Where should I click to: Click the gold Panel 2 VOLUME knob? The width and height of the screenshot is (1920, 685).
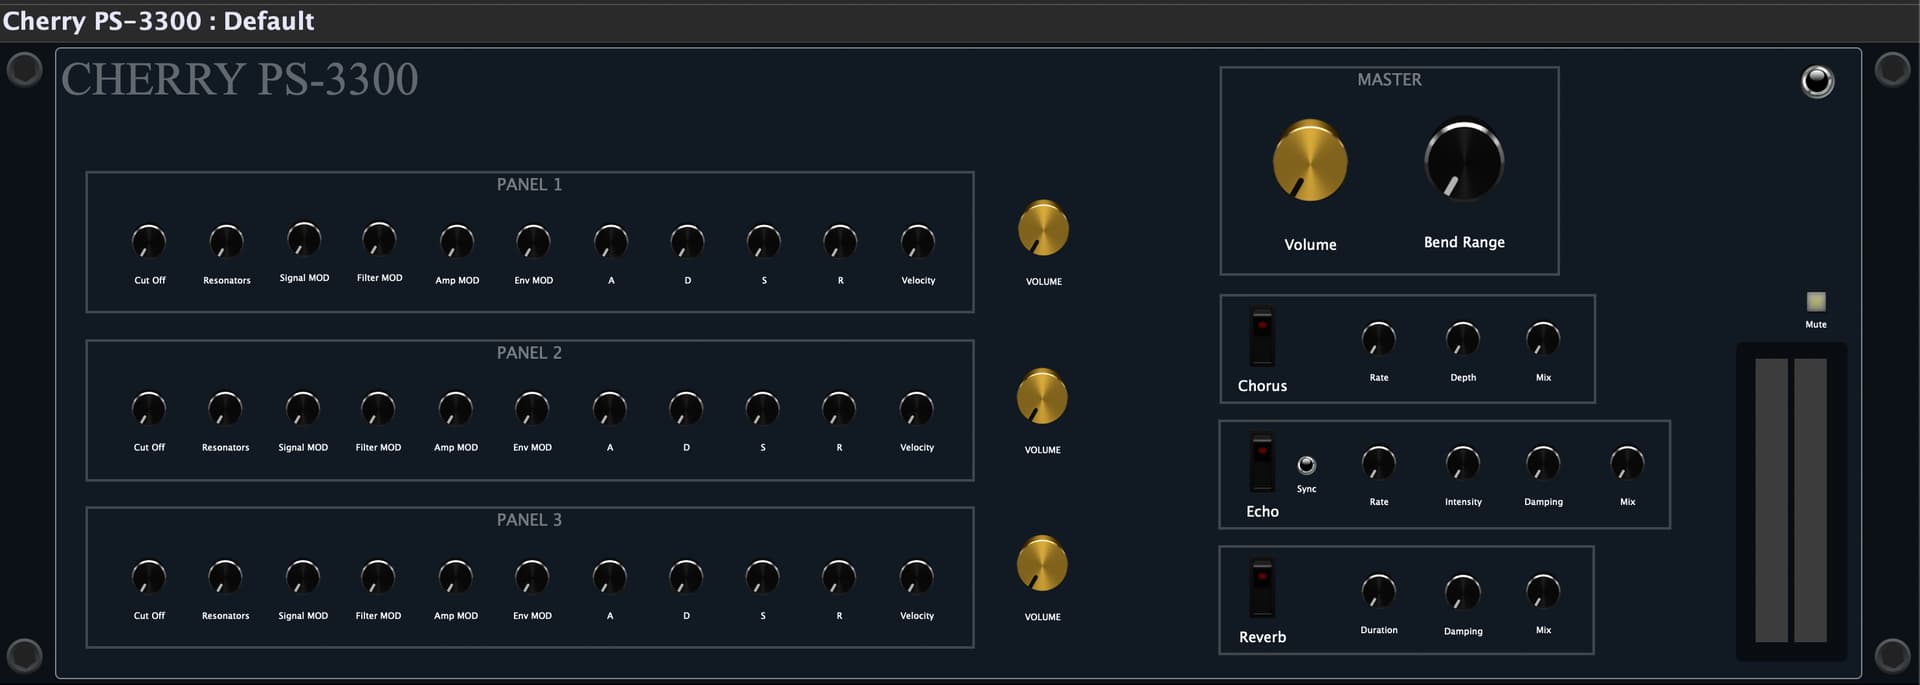coord(1042,397)
